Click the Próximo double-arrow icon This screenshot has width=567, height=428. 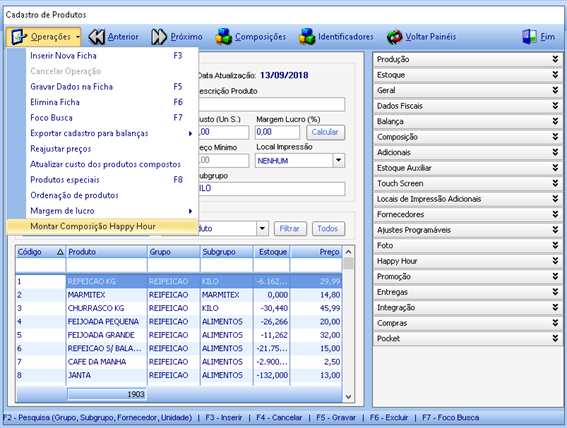click(x=159, y=37)
